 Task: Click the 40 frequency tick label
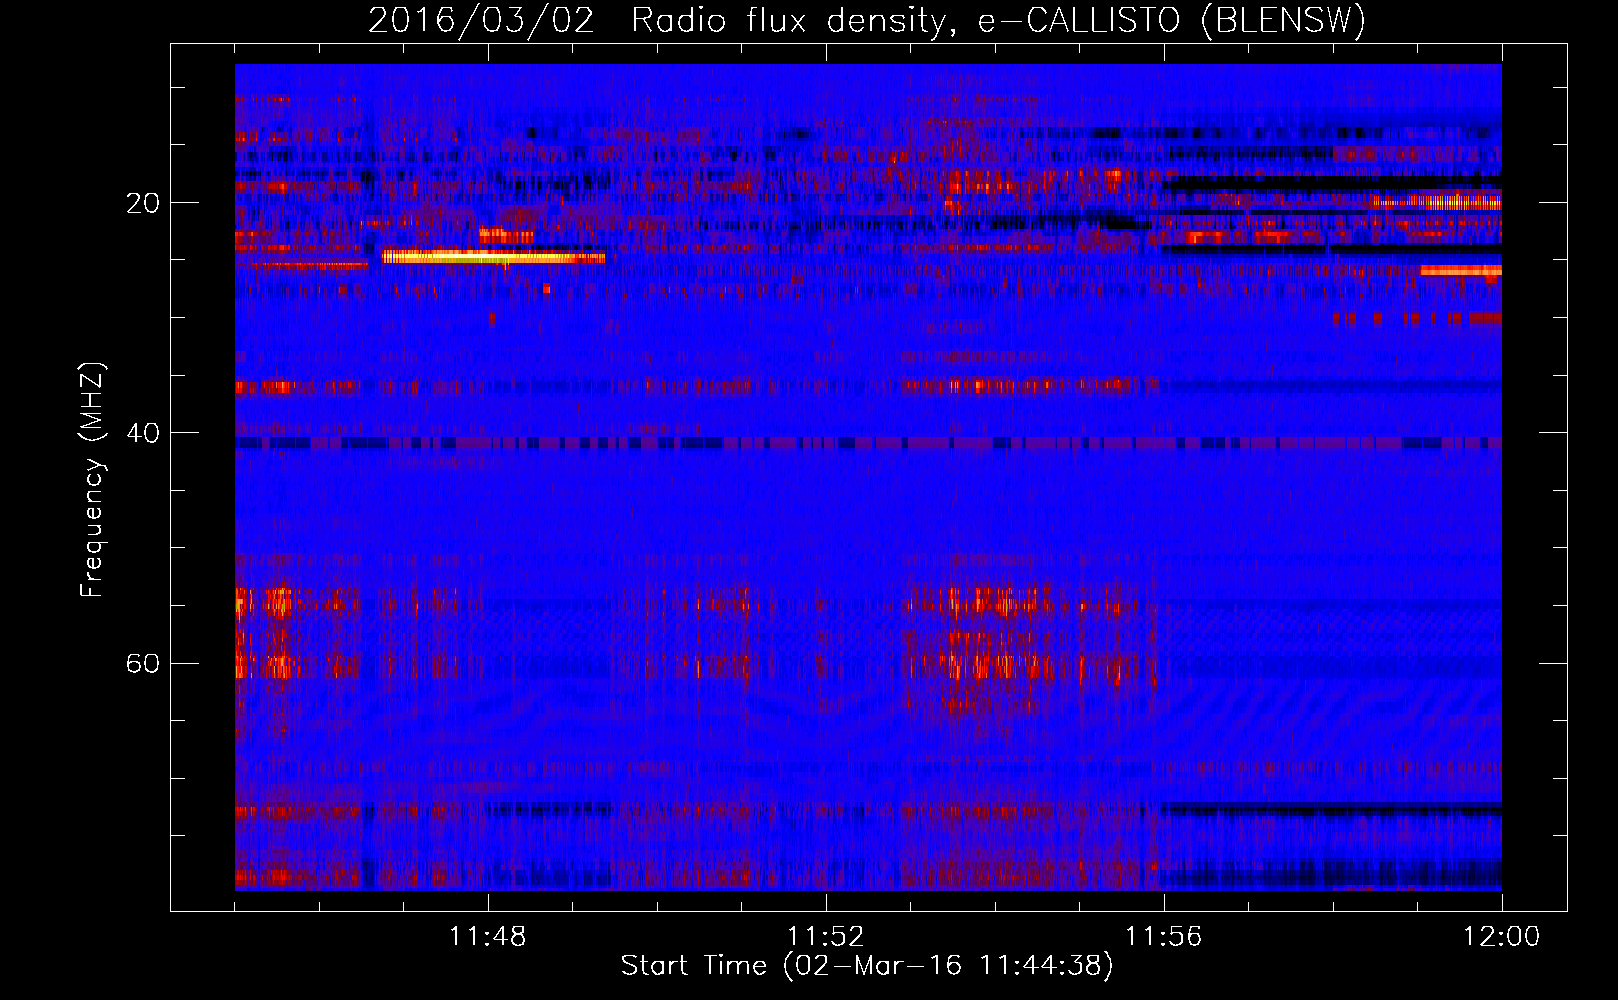click(143, 433)
